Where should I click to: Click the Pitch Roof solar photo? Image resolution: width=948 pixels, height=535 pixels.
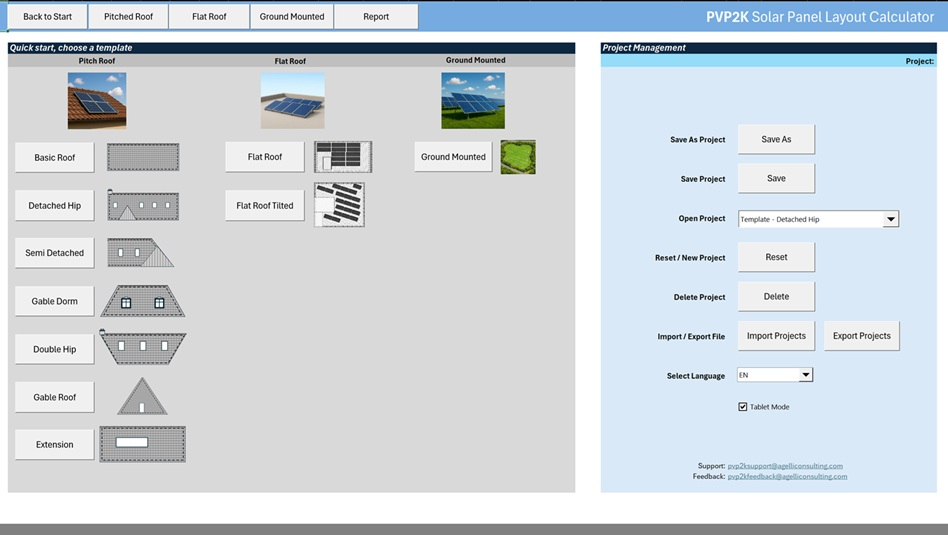(x=97, y=100)
